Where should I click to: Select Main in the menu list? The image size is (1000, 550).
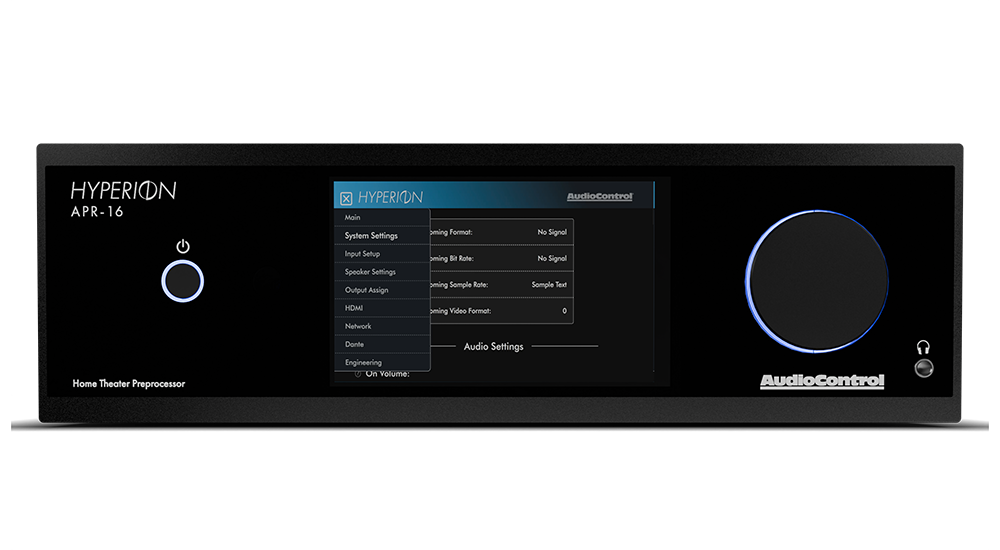[382, 218]
